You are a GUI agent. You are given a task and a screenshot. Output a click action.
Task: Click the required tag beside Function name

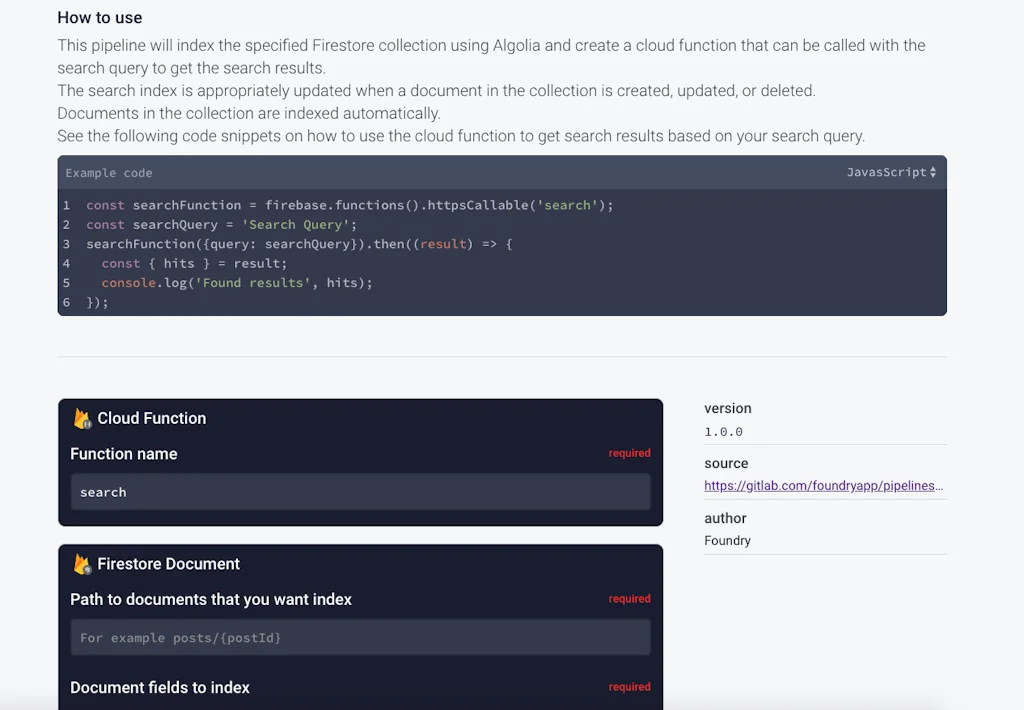coord(629,454)
